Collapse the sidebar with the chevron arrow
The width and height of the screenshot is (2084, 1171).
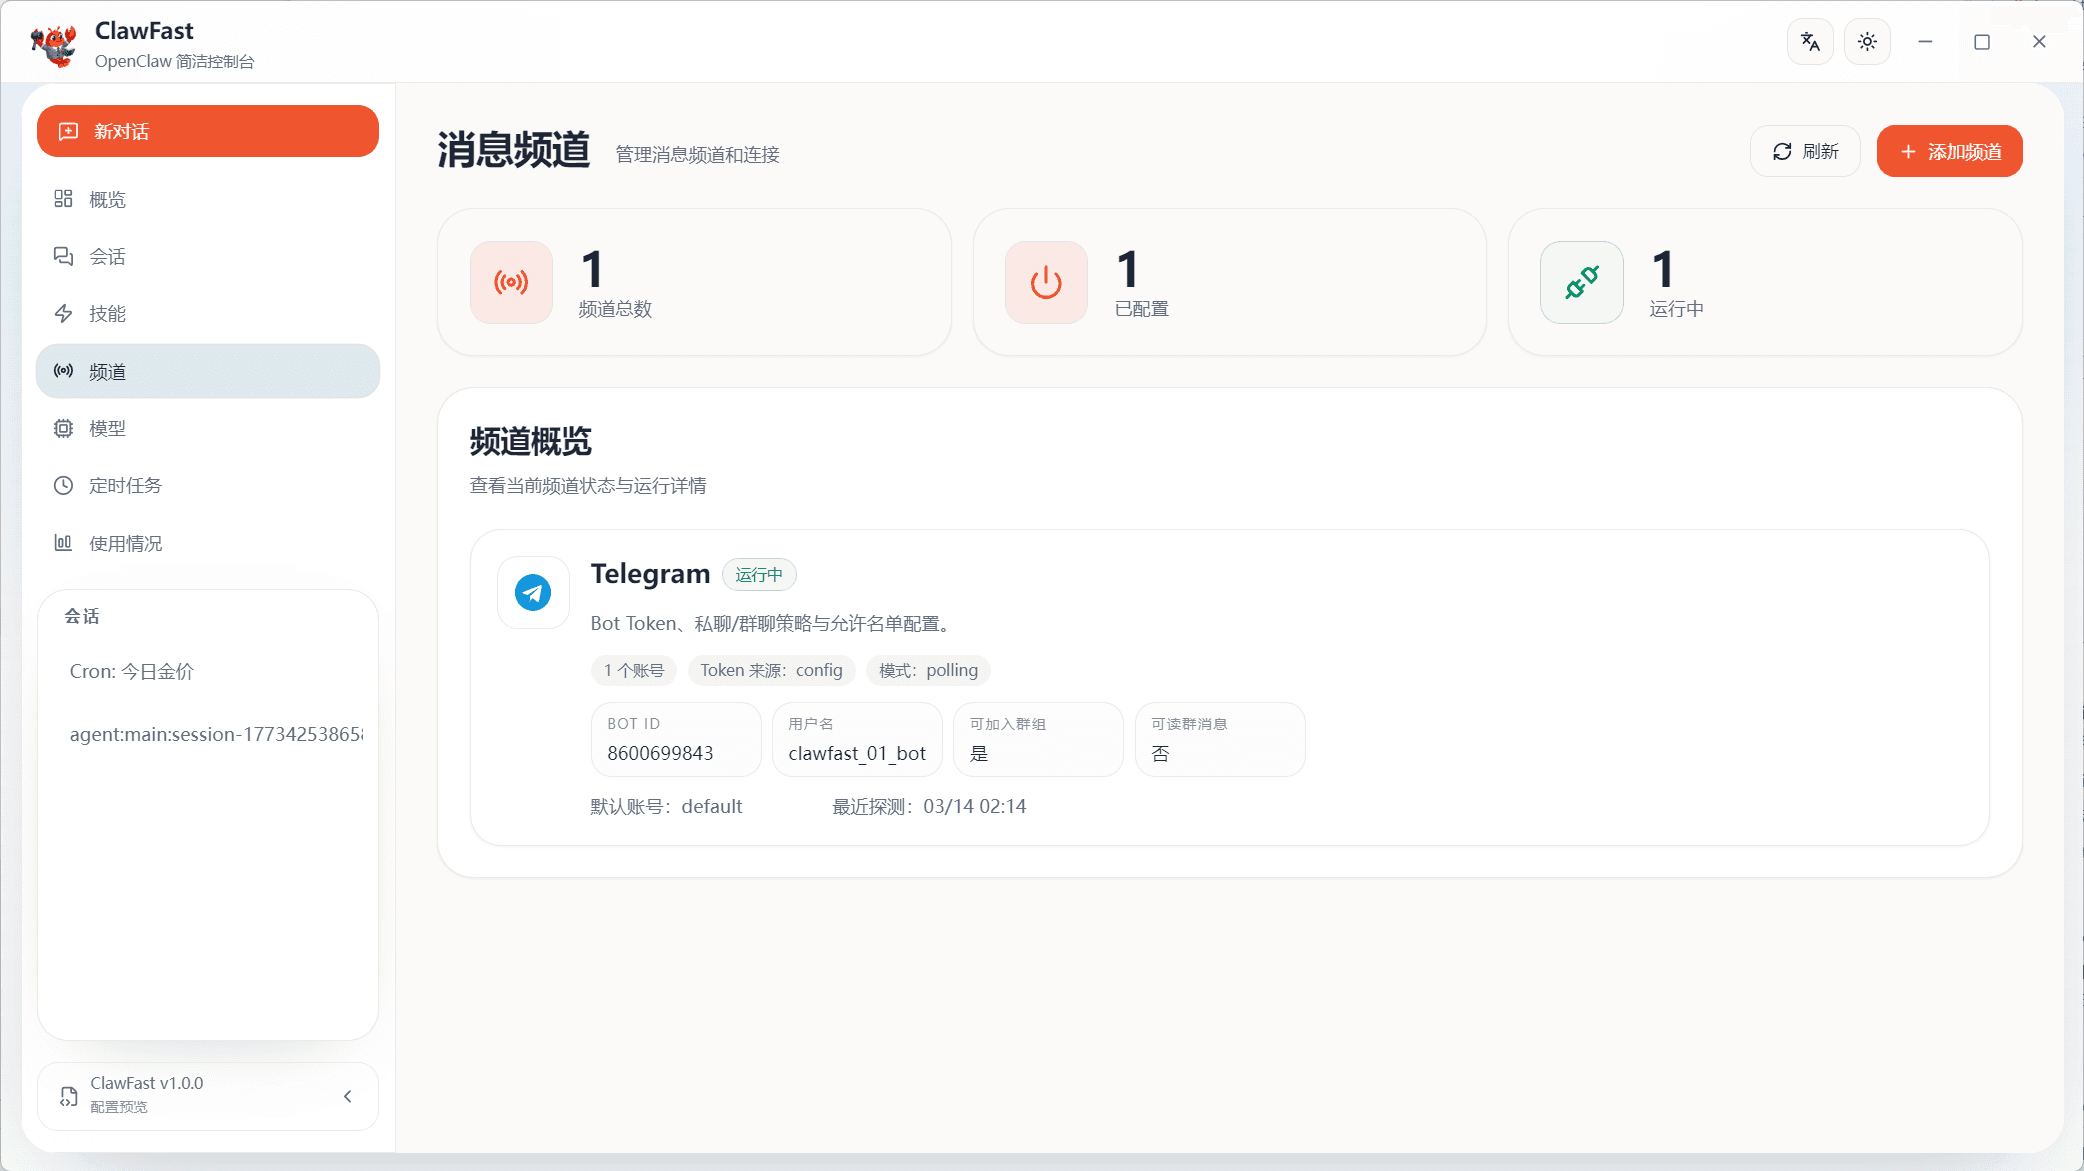348,1096
